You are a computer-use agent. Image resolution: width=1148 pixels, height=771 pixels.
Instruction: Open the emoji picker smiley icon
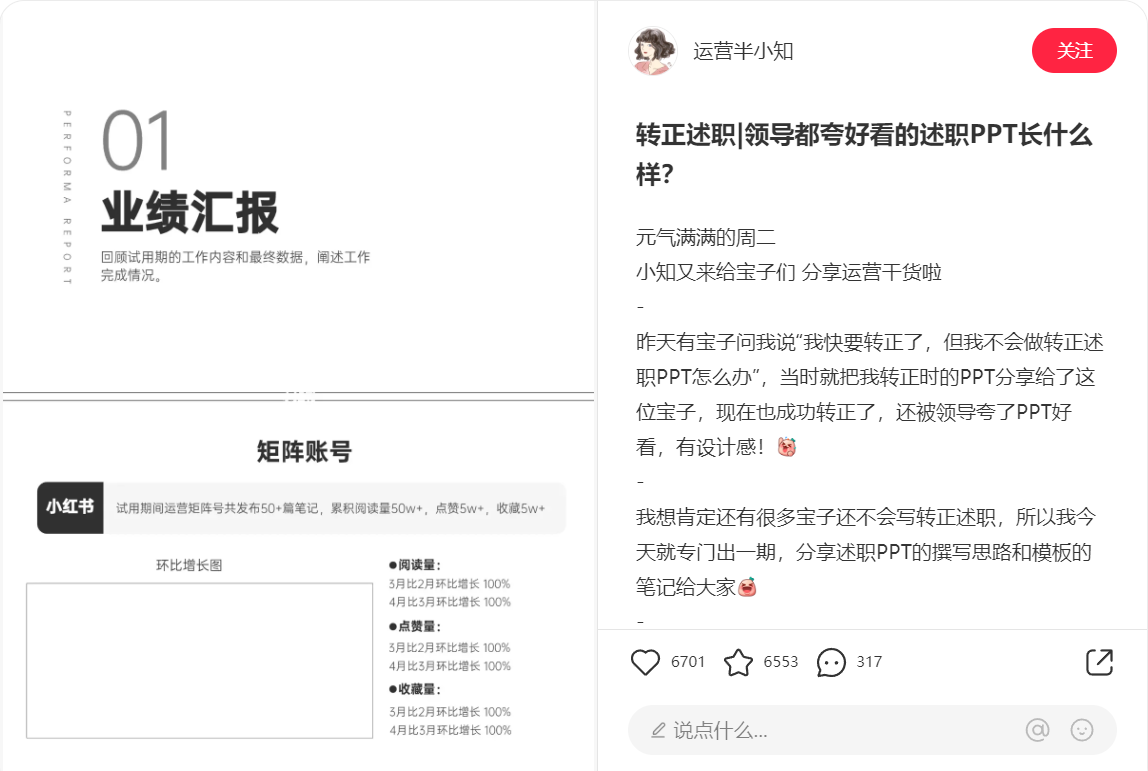(1081, 729)
